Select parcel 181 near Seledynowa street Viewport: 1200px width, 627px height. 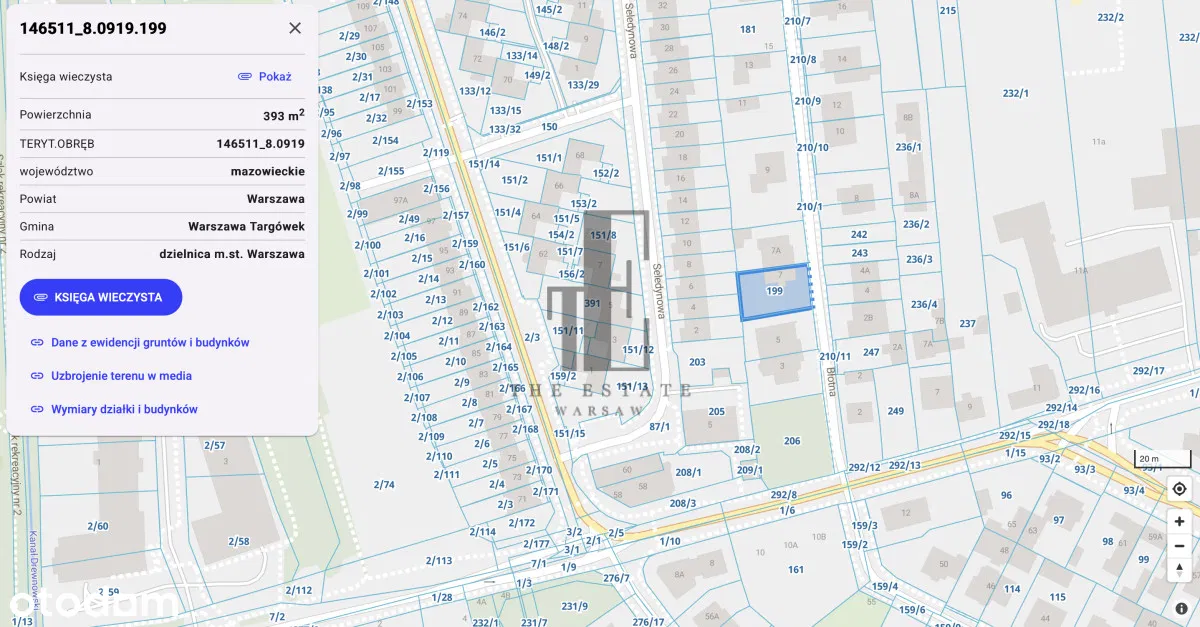point(748,30)
